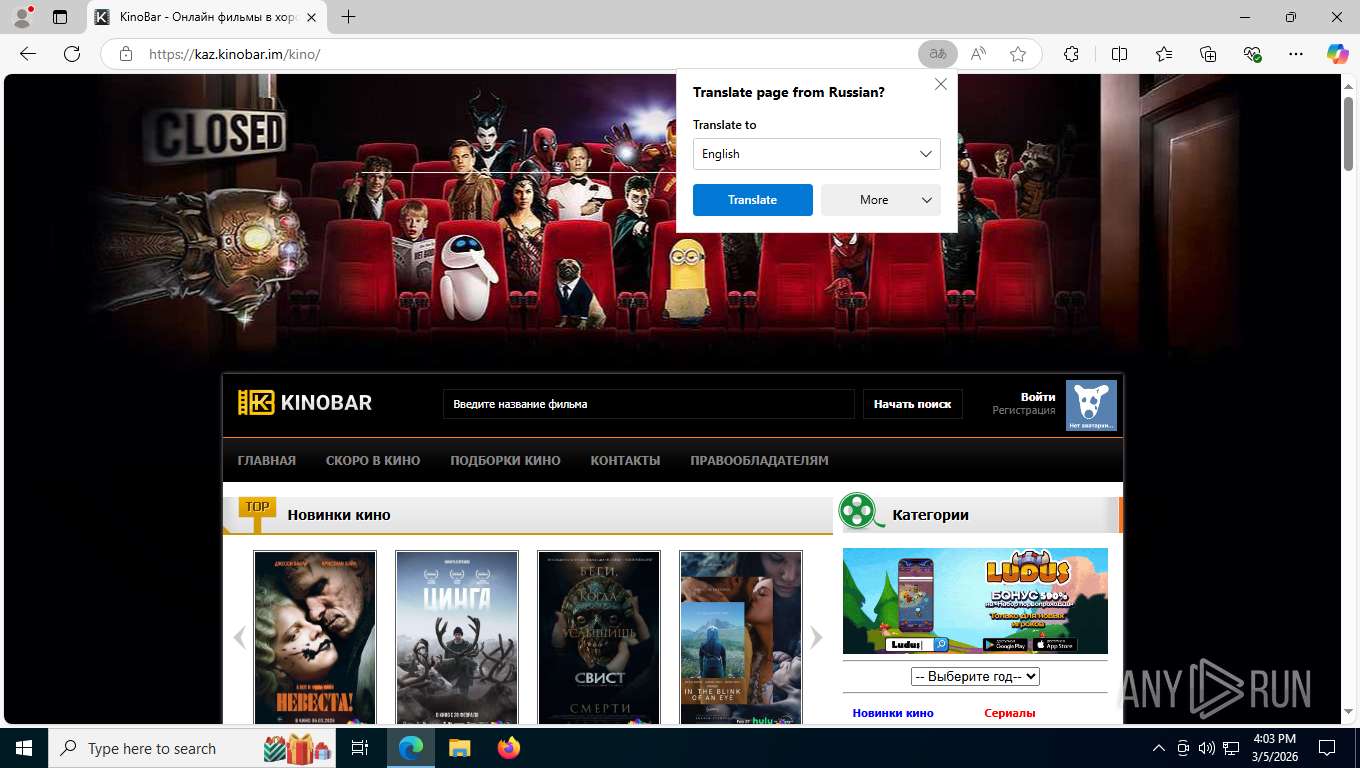
Task: Open Task View icon
Action: pos(360,748)
